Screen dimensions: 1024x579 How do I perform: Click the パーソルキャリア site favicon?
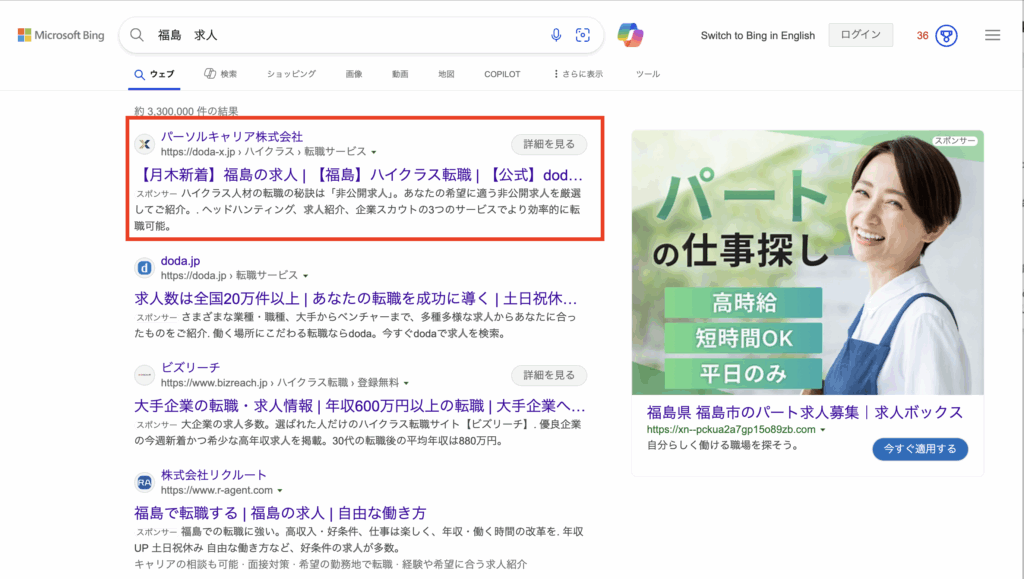pos(144,144)
